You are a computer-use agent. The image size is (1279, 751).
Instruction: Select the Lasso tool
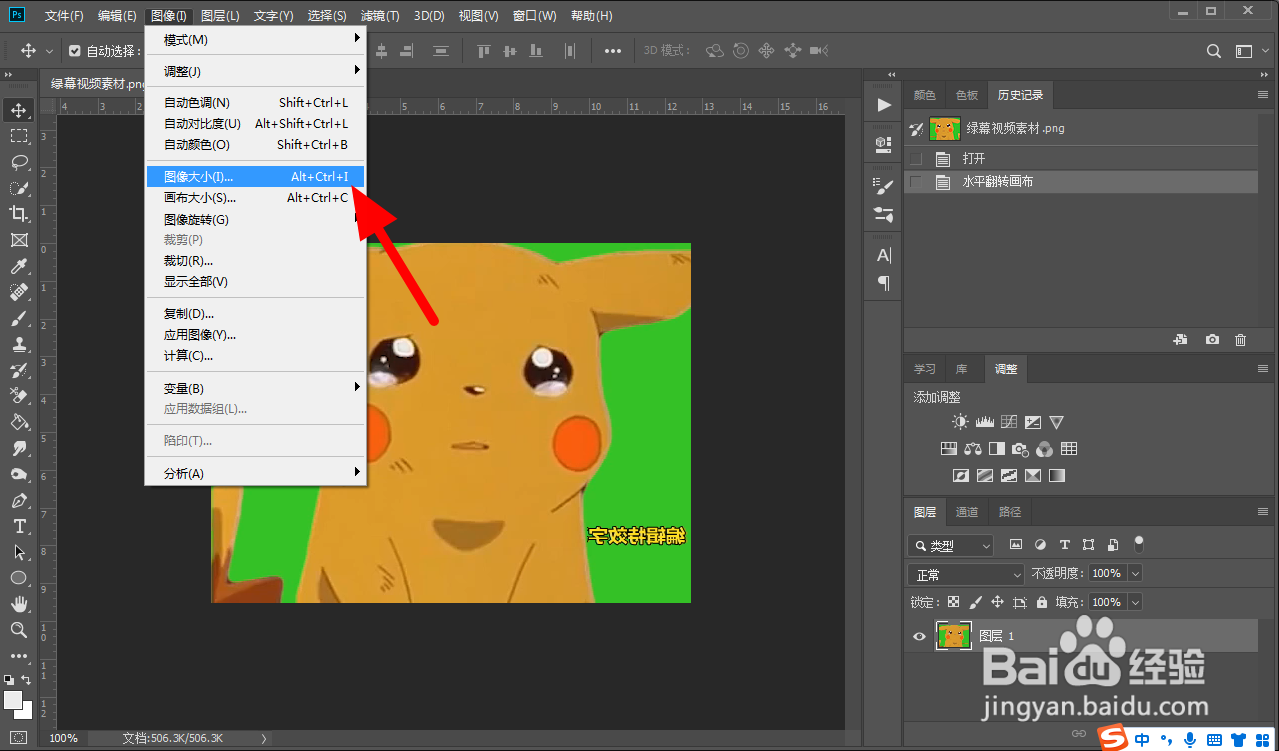pyautogui.click(x=19, y=162)
